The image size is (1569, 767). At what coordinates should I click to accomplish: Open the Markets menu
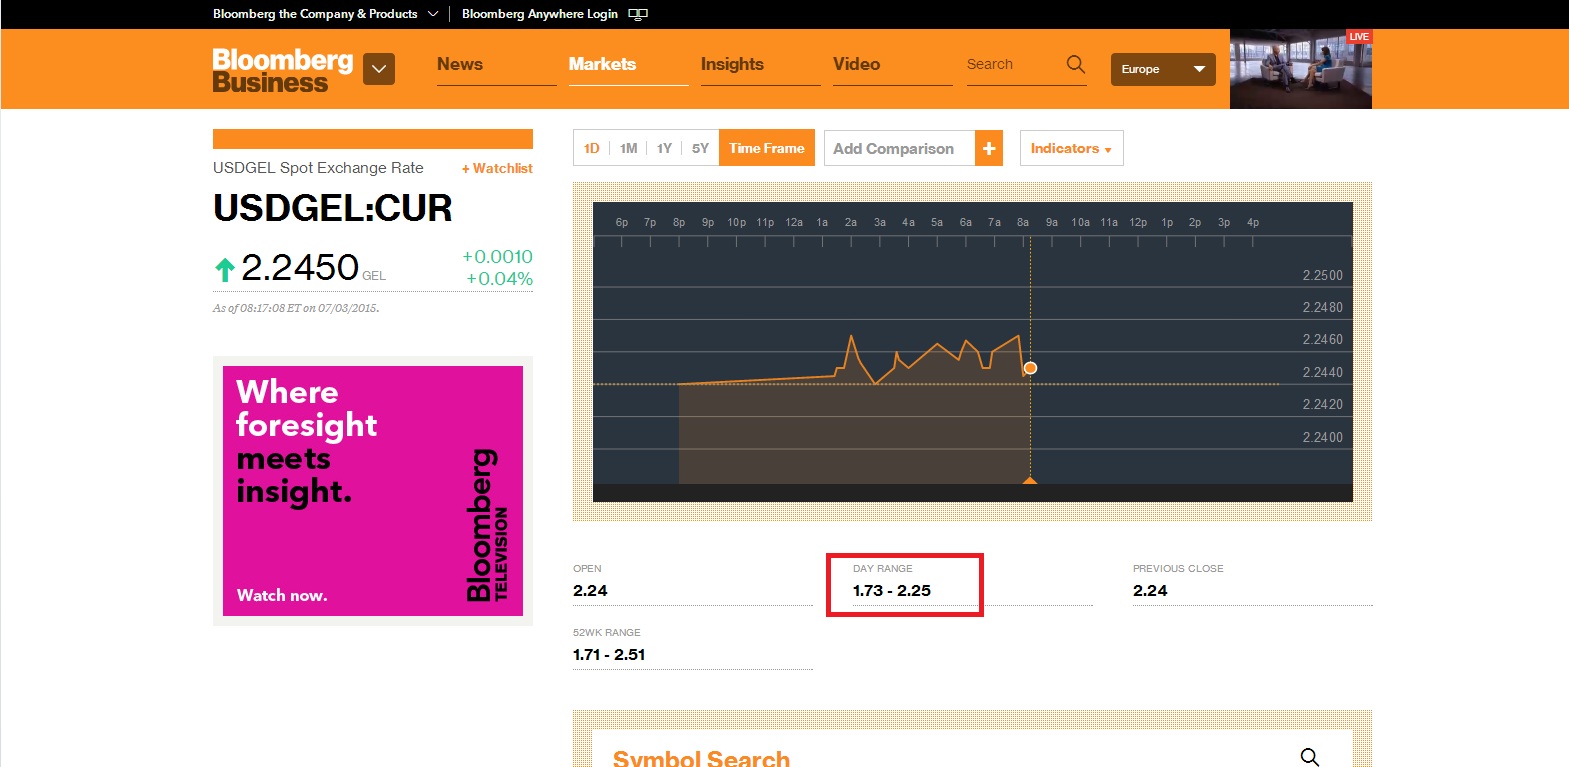[602, 64]
